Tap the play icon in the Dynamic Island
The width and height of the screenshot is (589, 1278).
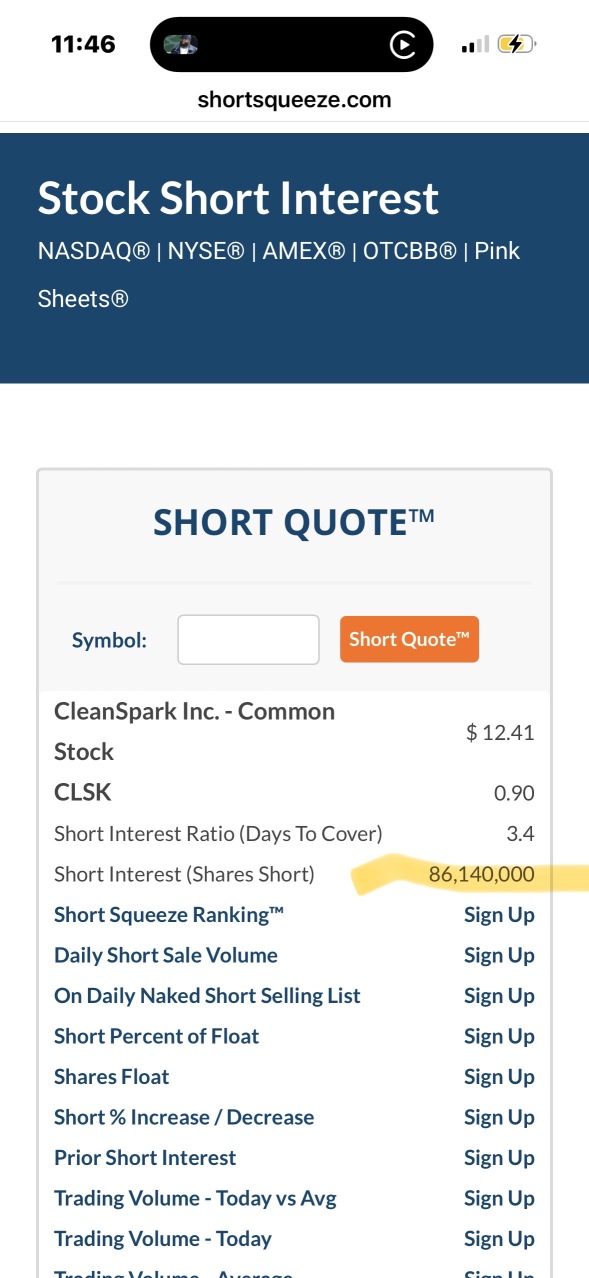pos(402,45)
